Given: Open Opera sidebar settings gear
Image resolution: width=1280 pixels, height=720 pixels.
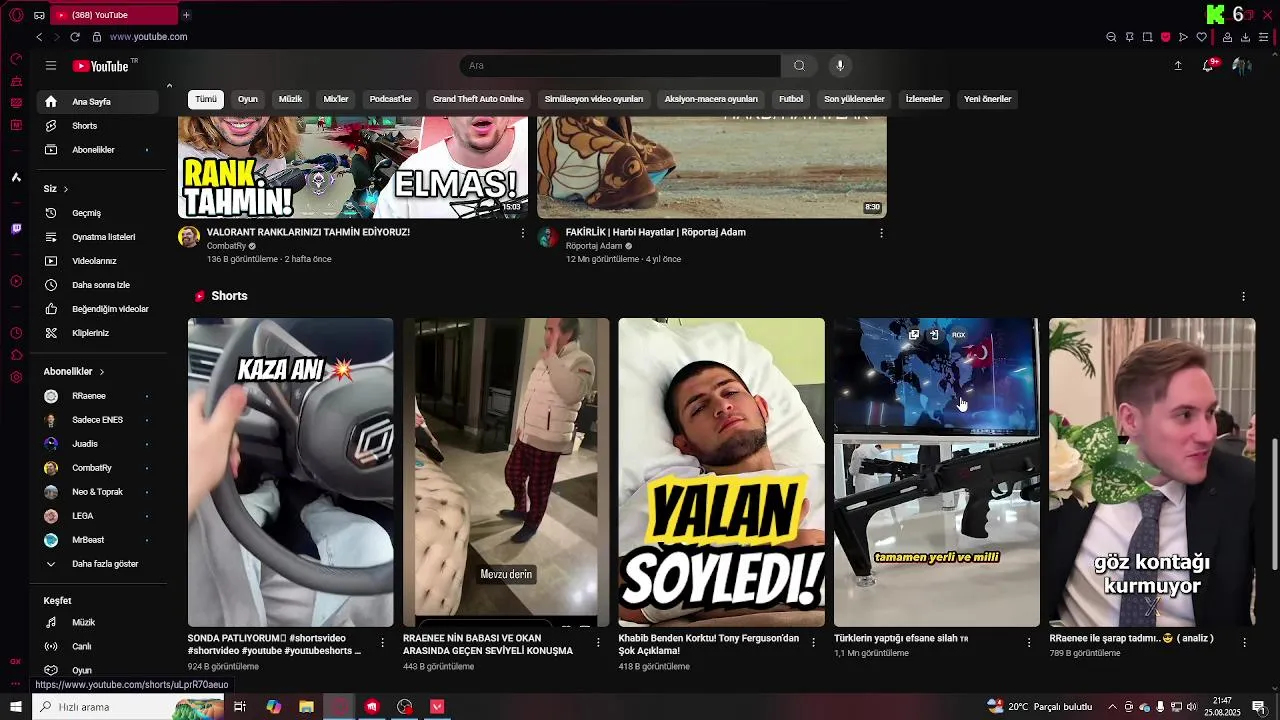Looking at the screenshot, I should click(16, 377).
